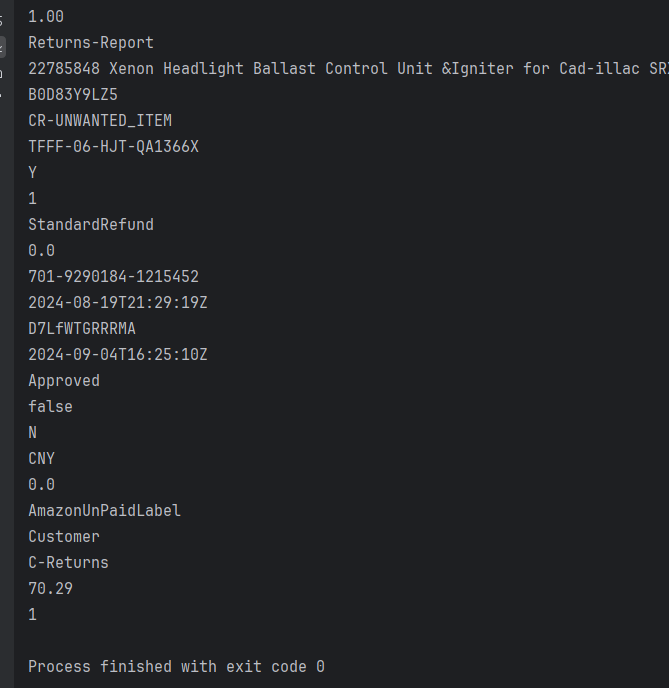Click the Returns-Report output line
Screen dimensions: 669x688
91,43
